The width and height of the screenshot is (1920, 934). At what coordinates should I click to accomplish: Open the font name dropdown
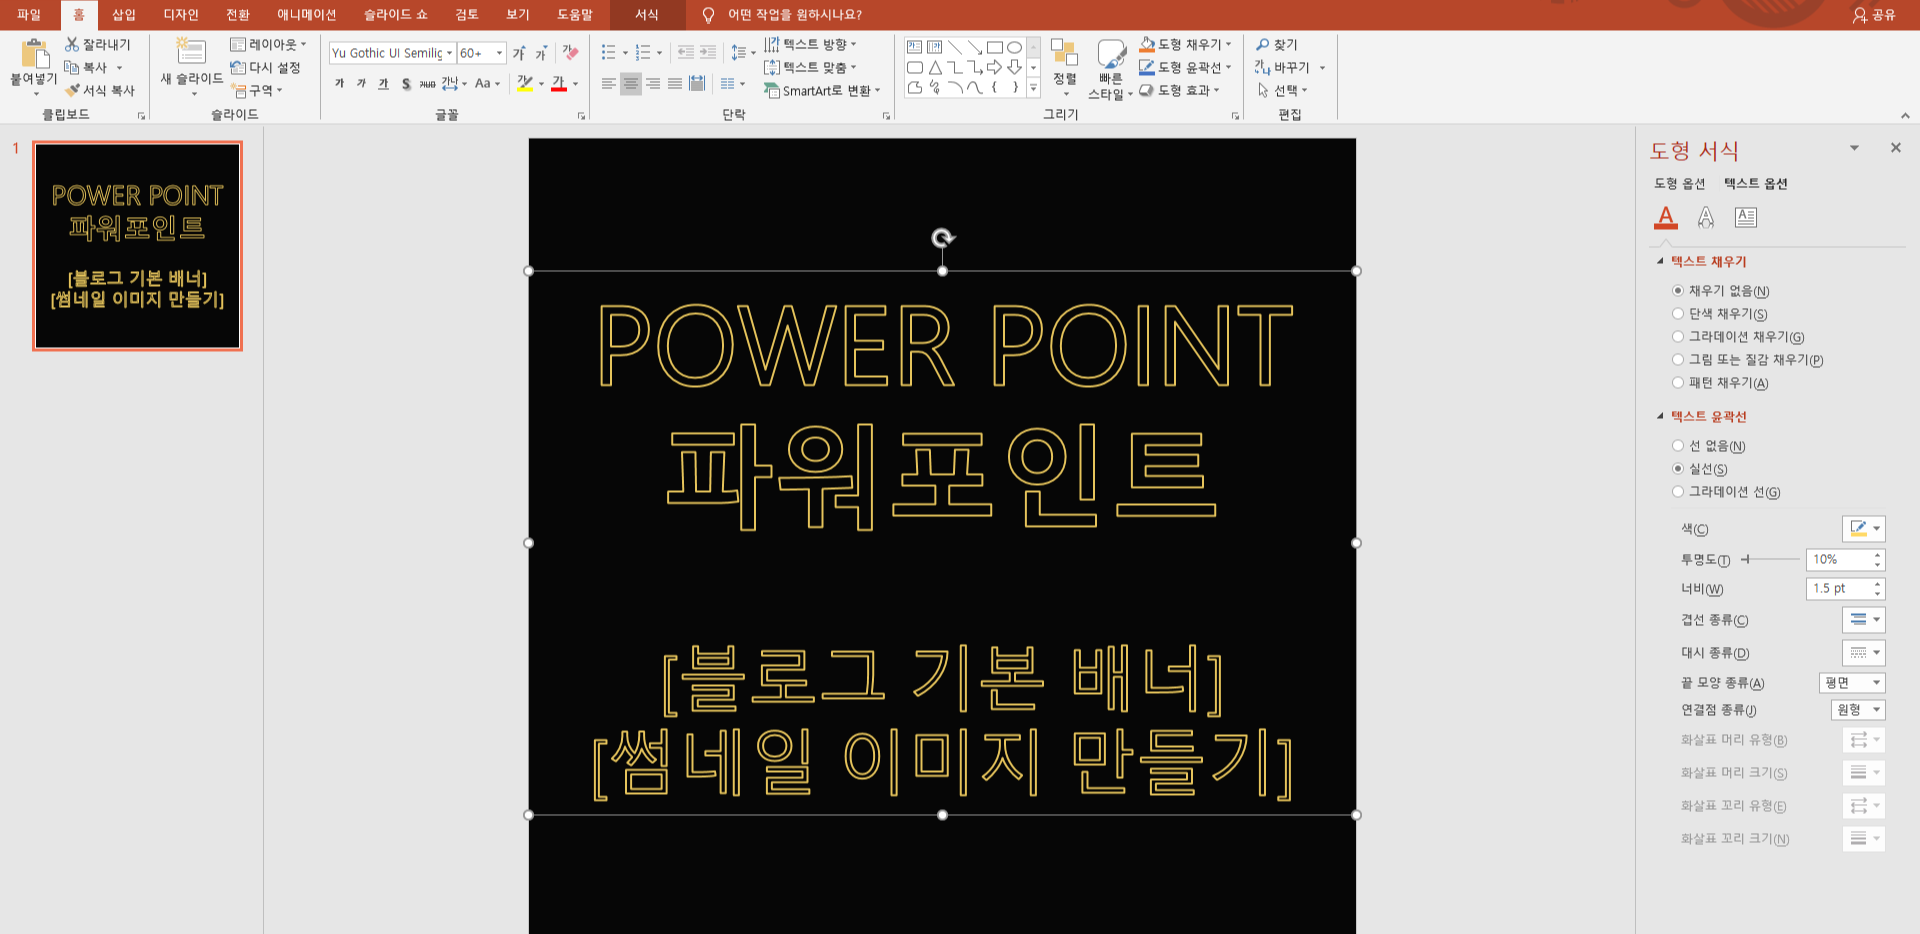click(449, 53)
